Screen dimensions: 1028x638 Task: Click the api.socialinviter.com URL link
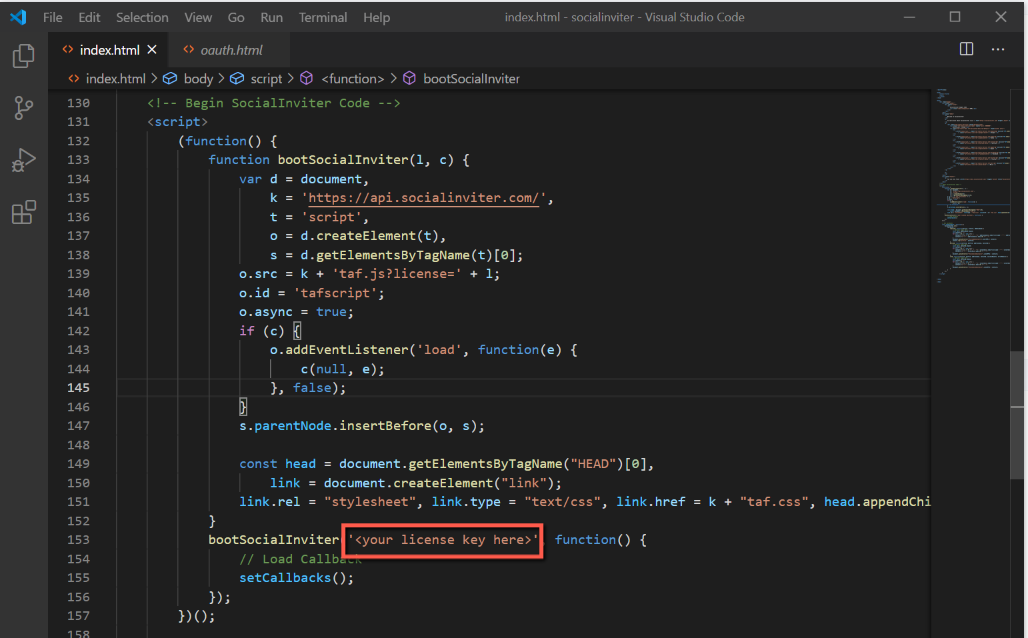(x=426, y=198)
